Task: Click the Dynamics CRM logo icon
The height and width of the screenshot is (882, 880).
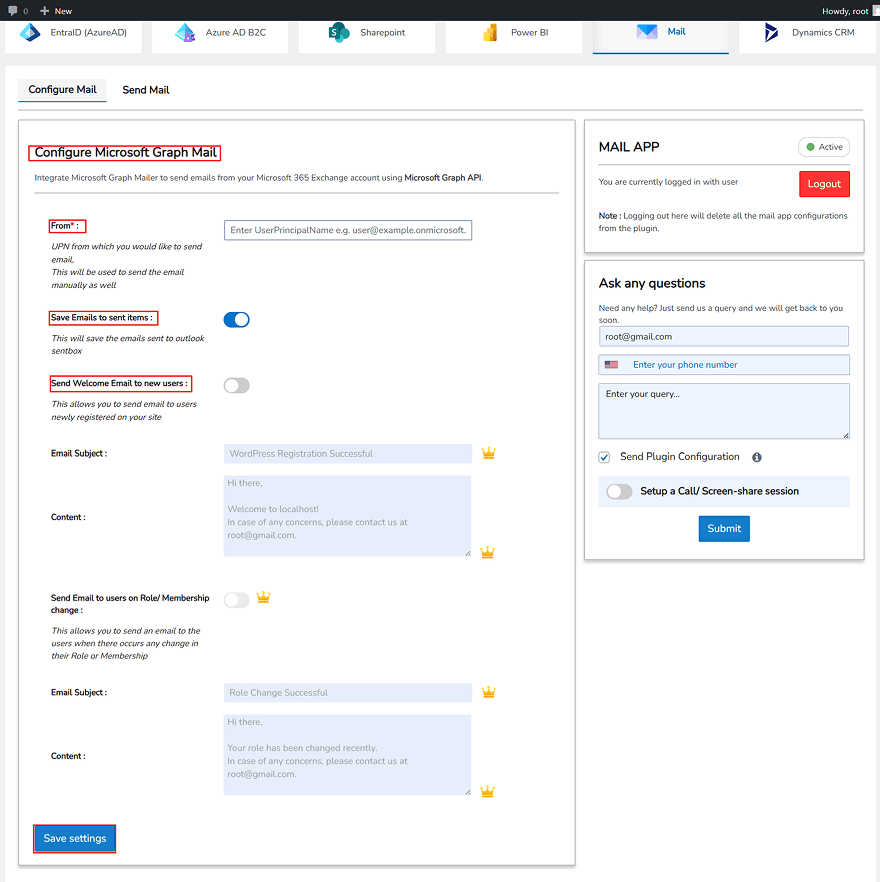Action: [x=771, y=33]
